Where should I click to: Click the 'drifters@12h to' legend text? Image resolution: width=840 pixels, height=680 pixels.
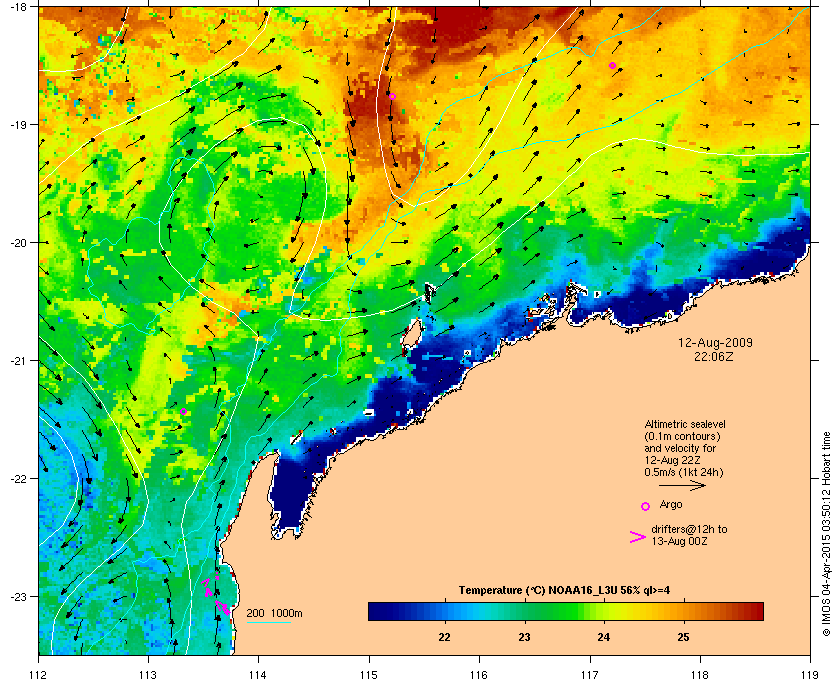coord(689,529)
